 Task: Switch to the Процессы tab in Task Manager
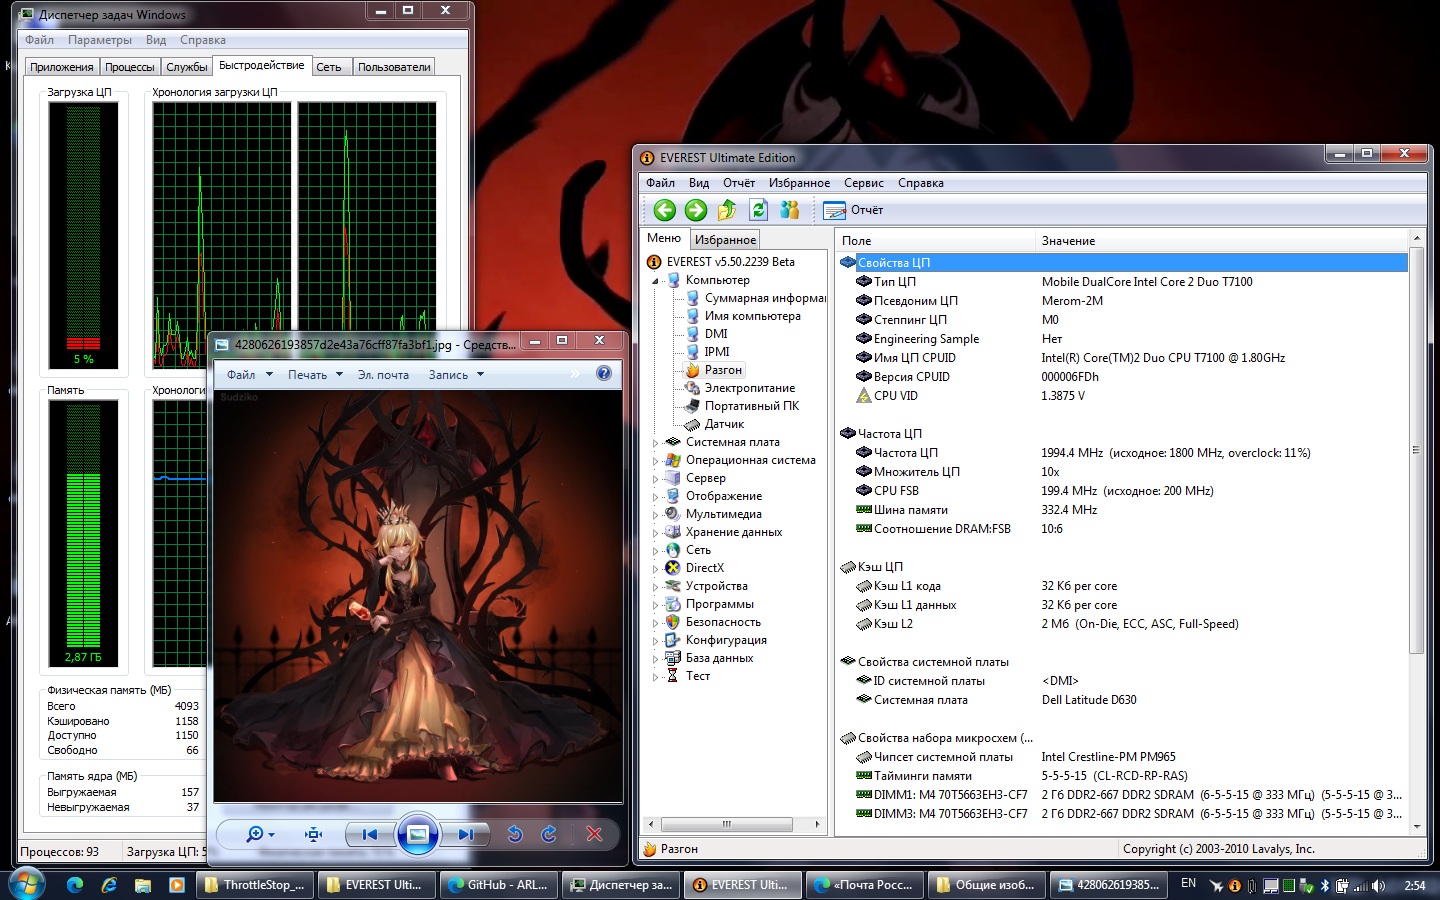130,67
